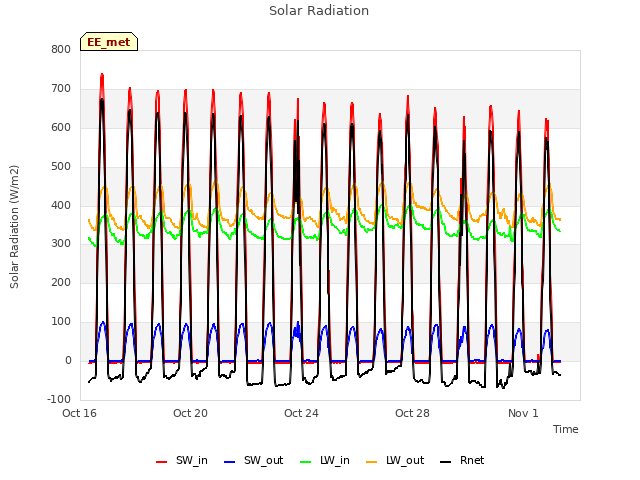This screenshot has width=640, height=480.
Task: Click the -100 y-axis tick label
Action: 59,399
